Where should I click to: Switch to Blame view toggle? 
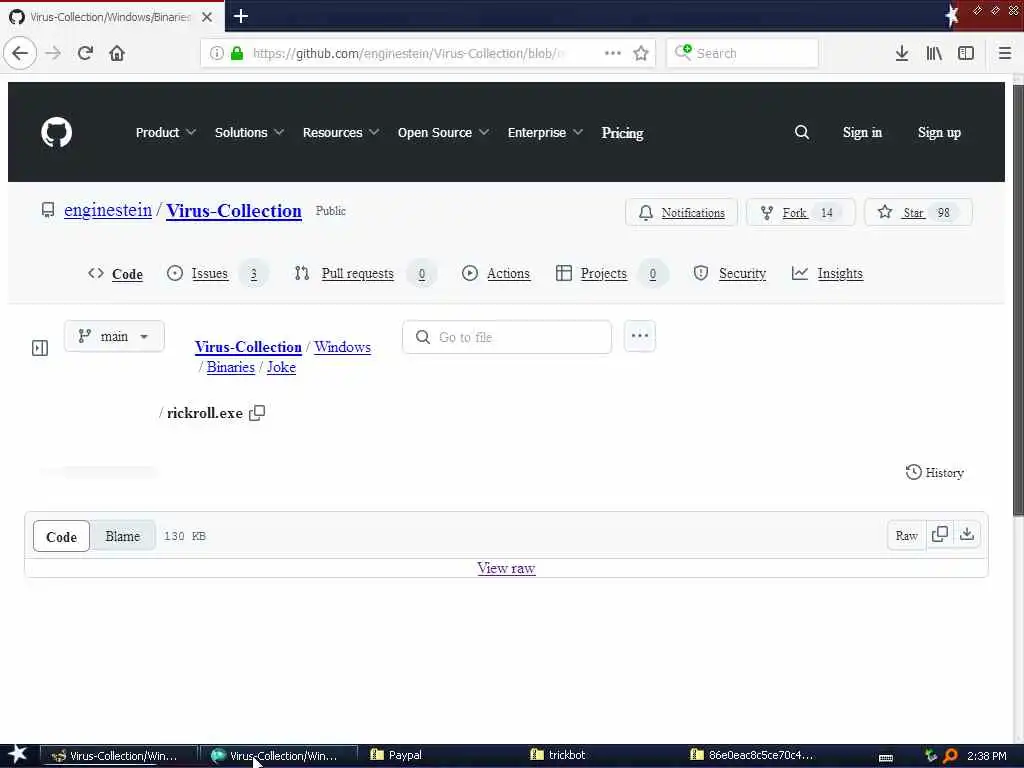[x=123, y=536]
